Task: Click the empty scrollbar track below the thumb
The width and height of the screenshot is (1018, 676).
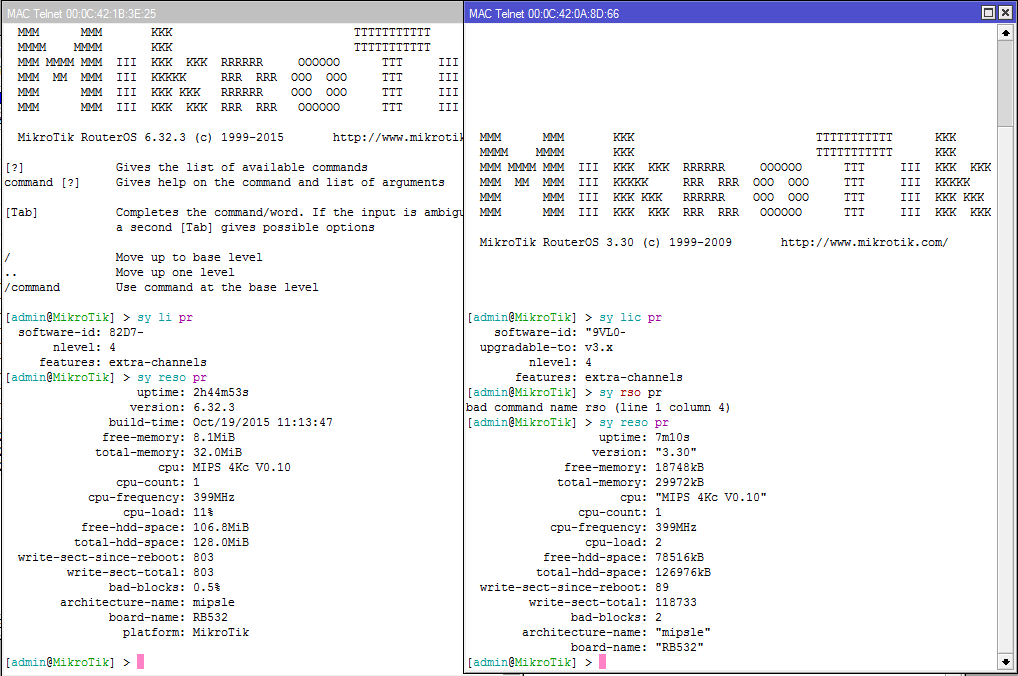Action: pyautogui.click(x=1005, y=390)
